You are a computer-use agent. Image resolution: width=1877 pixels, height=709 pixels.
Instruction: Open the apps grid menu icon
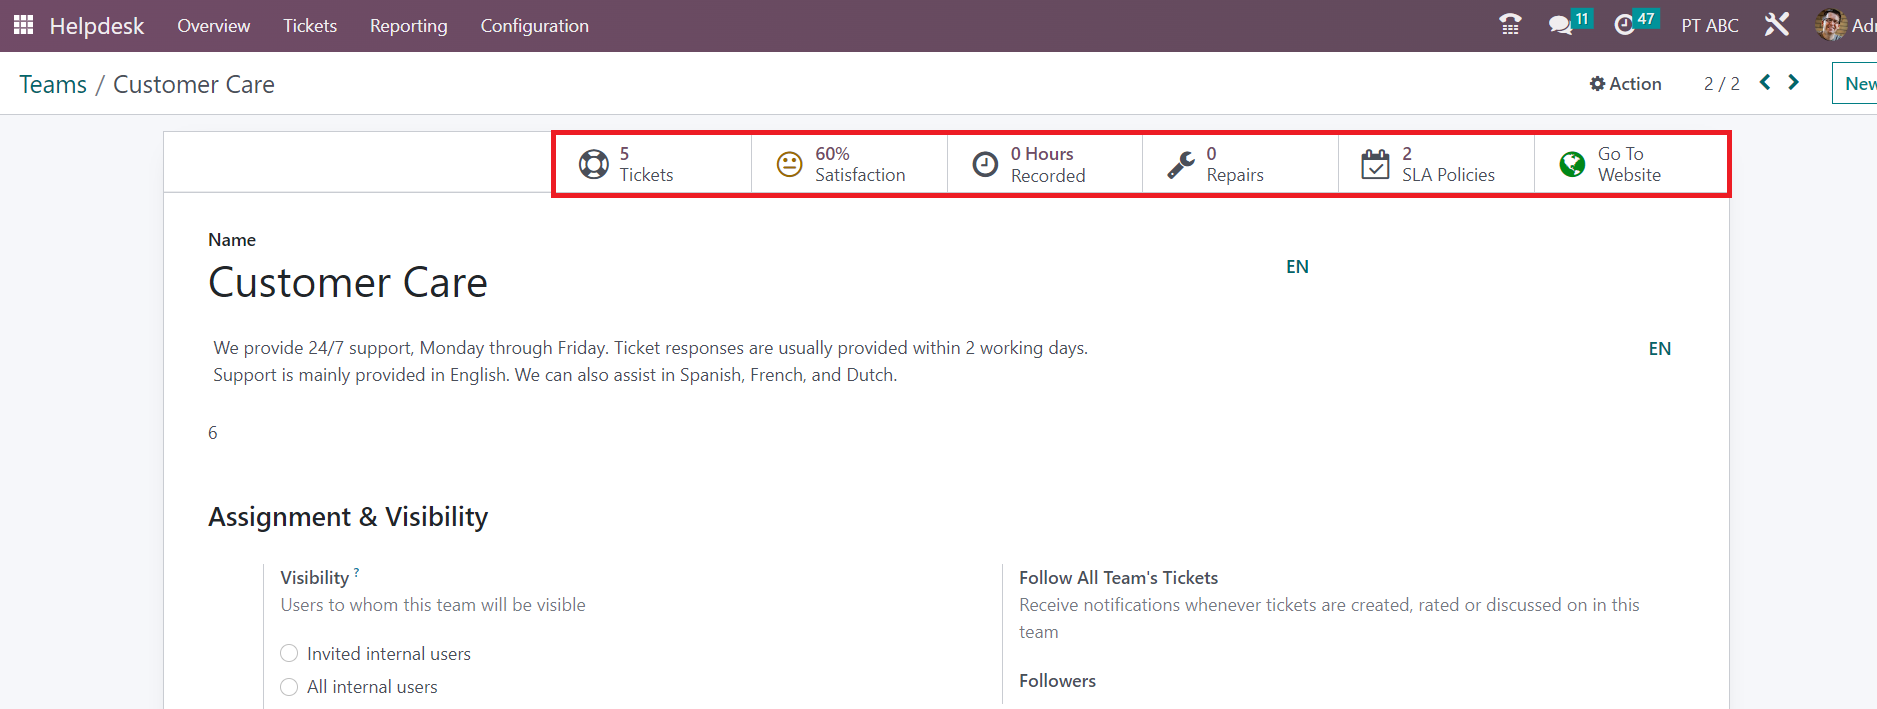(x=23, y=25)
